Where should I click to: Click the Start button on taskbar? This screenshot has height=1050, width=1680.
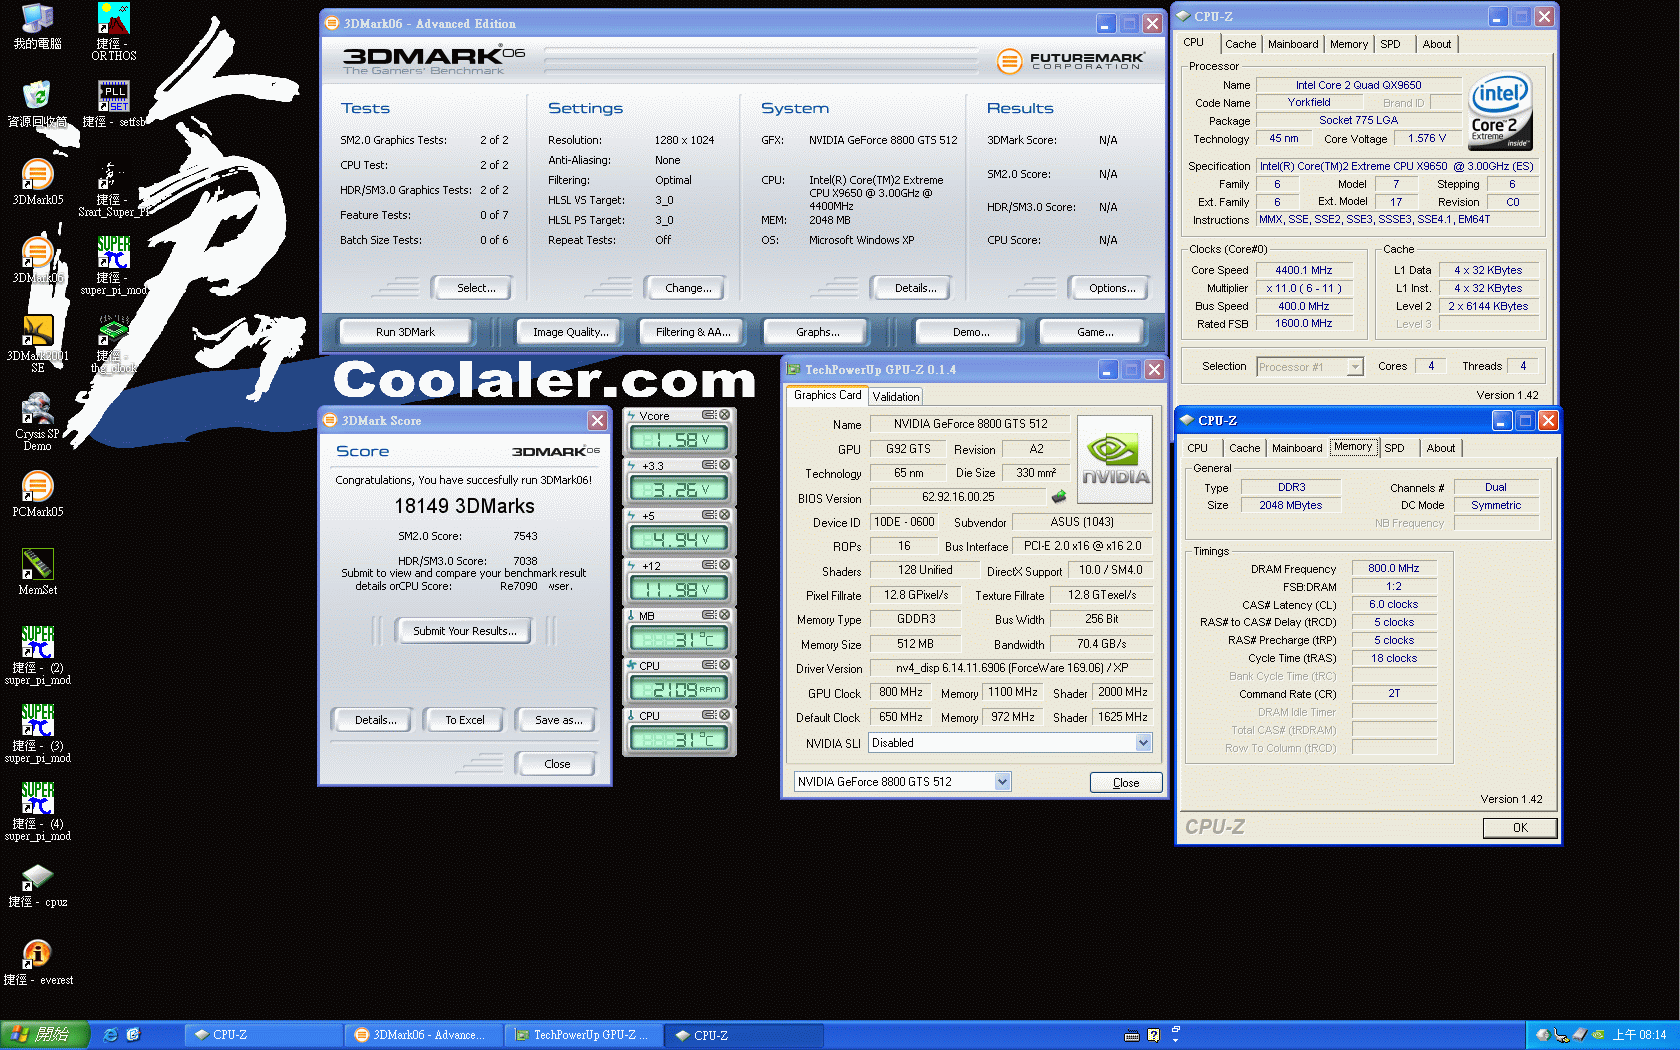point(45,1035)
